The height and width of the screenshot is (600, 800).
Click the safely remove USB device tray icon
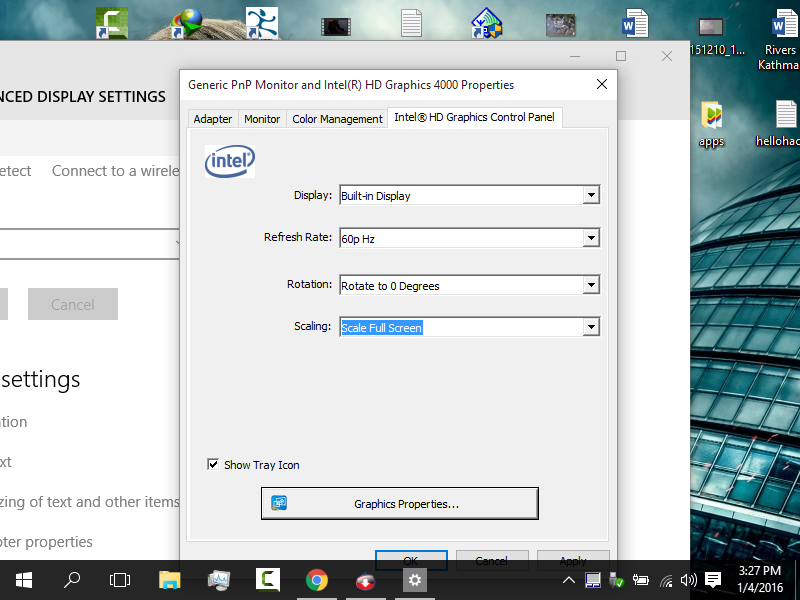[x=614, y=579]
